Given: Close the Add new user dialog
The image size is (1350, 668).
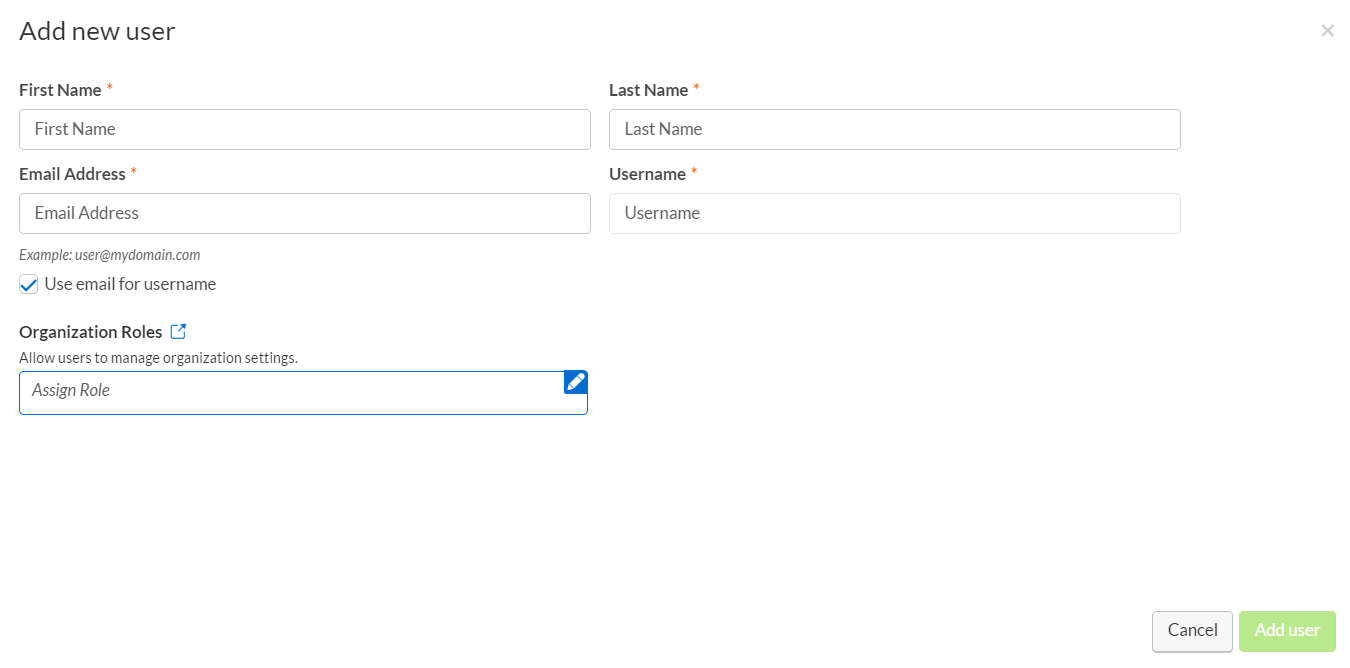Looking at the screenshot, I should click(1327, 31).
